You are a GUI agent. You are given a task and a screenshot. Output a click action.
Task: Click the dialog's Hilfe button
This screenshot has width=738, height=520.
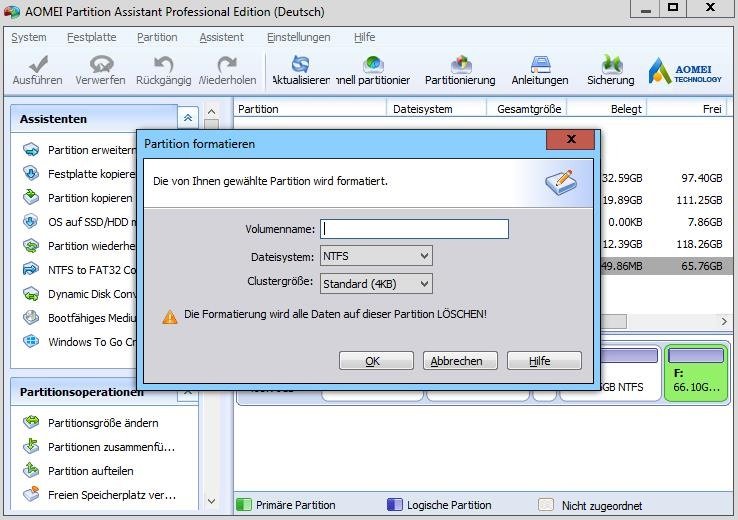click(x=544, y=361)
